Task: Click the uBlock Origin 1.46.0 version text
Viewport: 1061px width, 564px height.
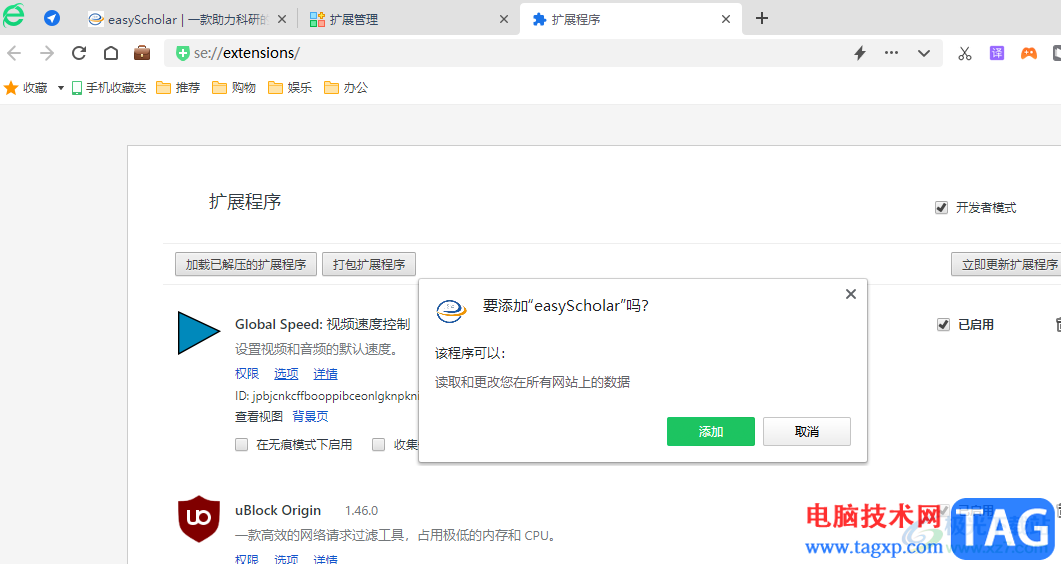Action: [x=361, y=511]
